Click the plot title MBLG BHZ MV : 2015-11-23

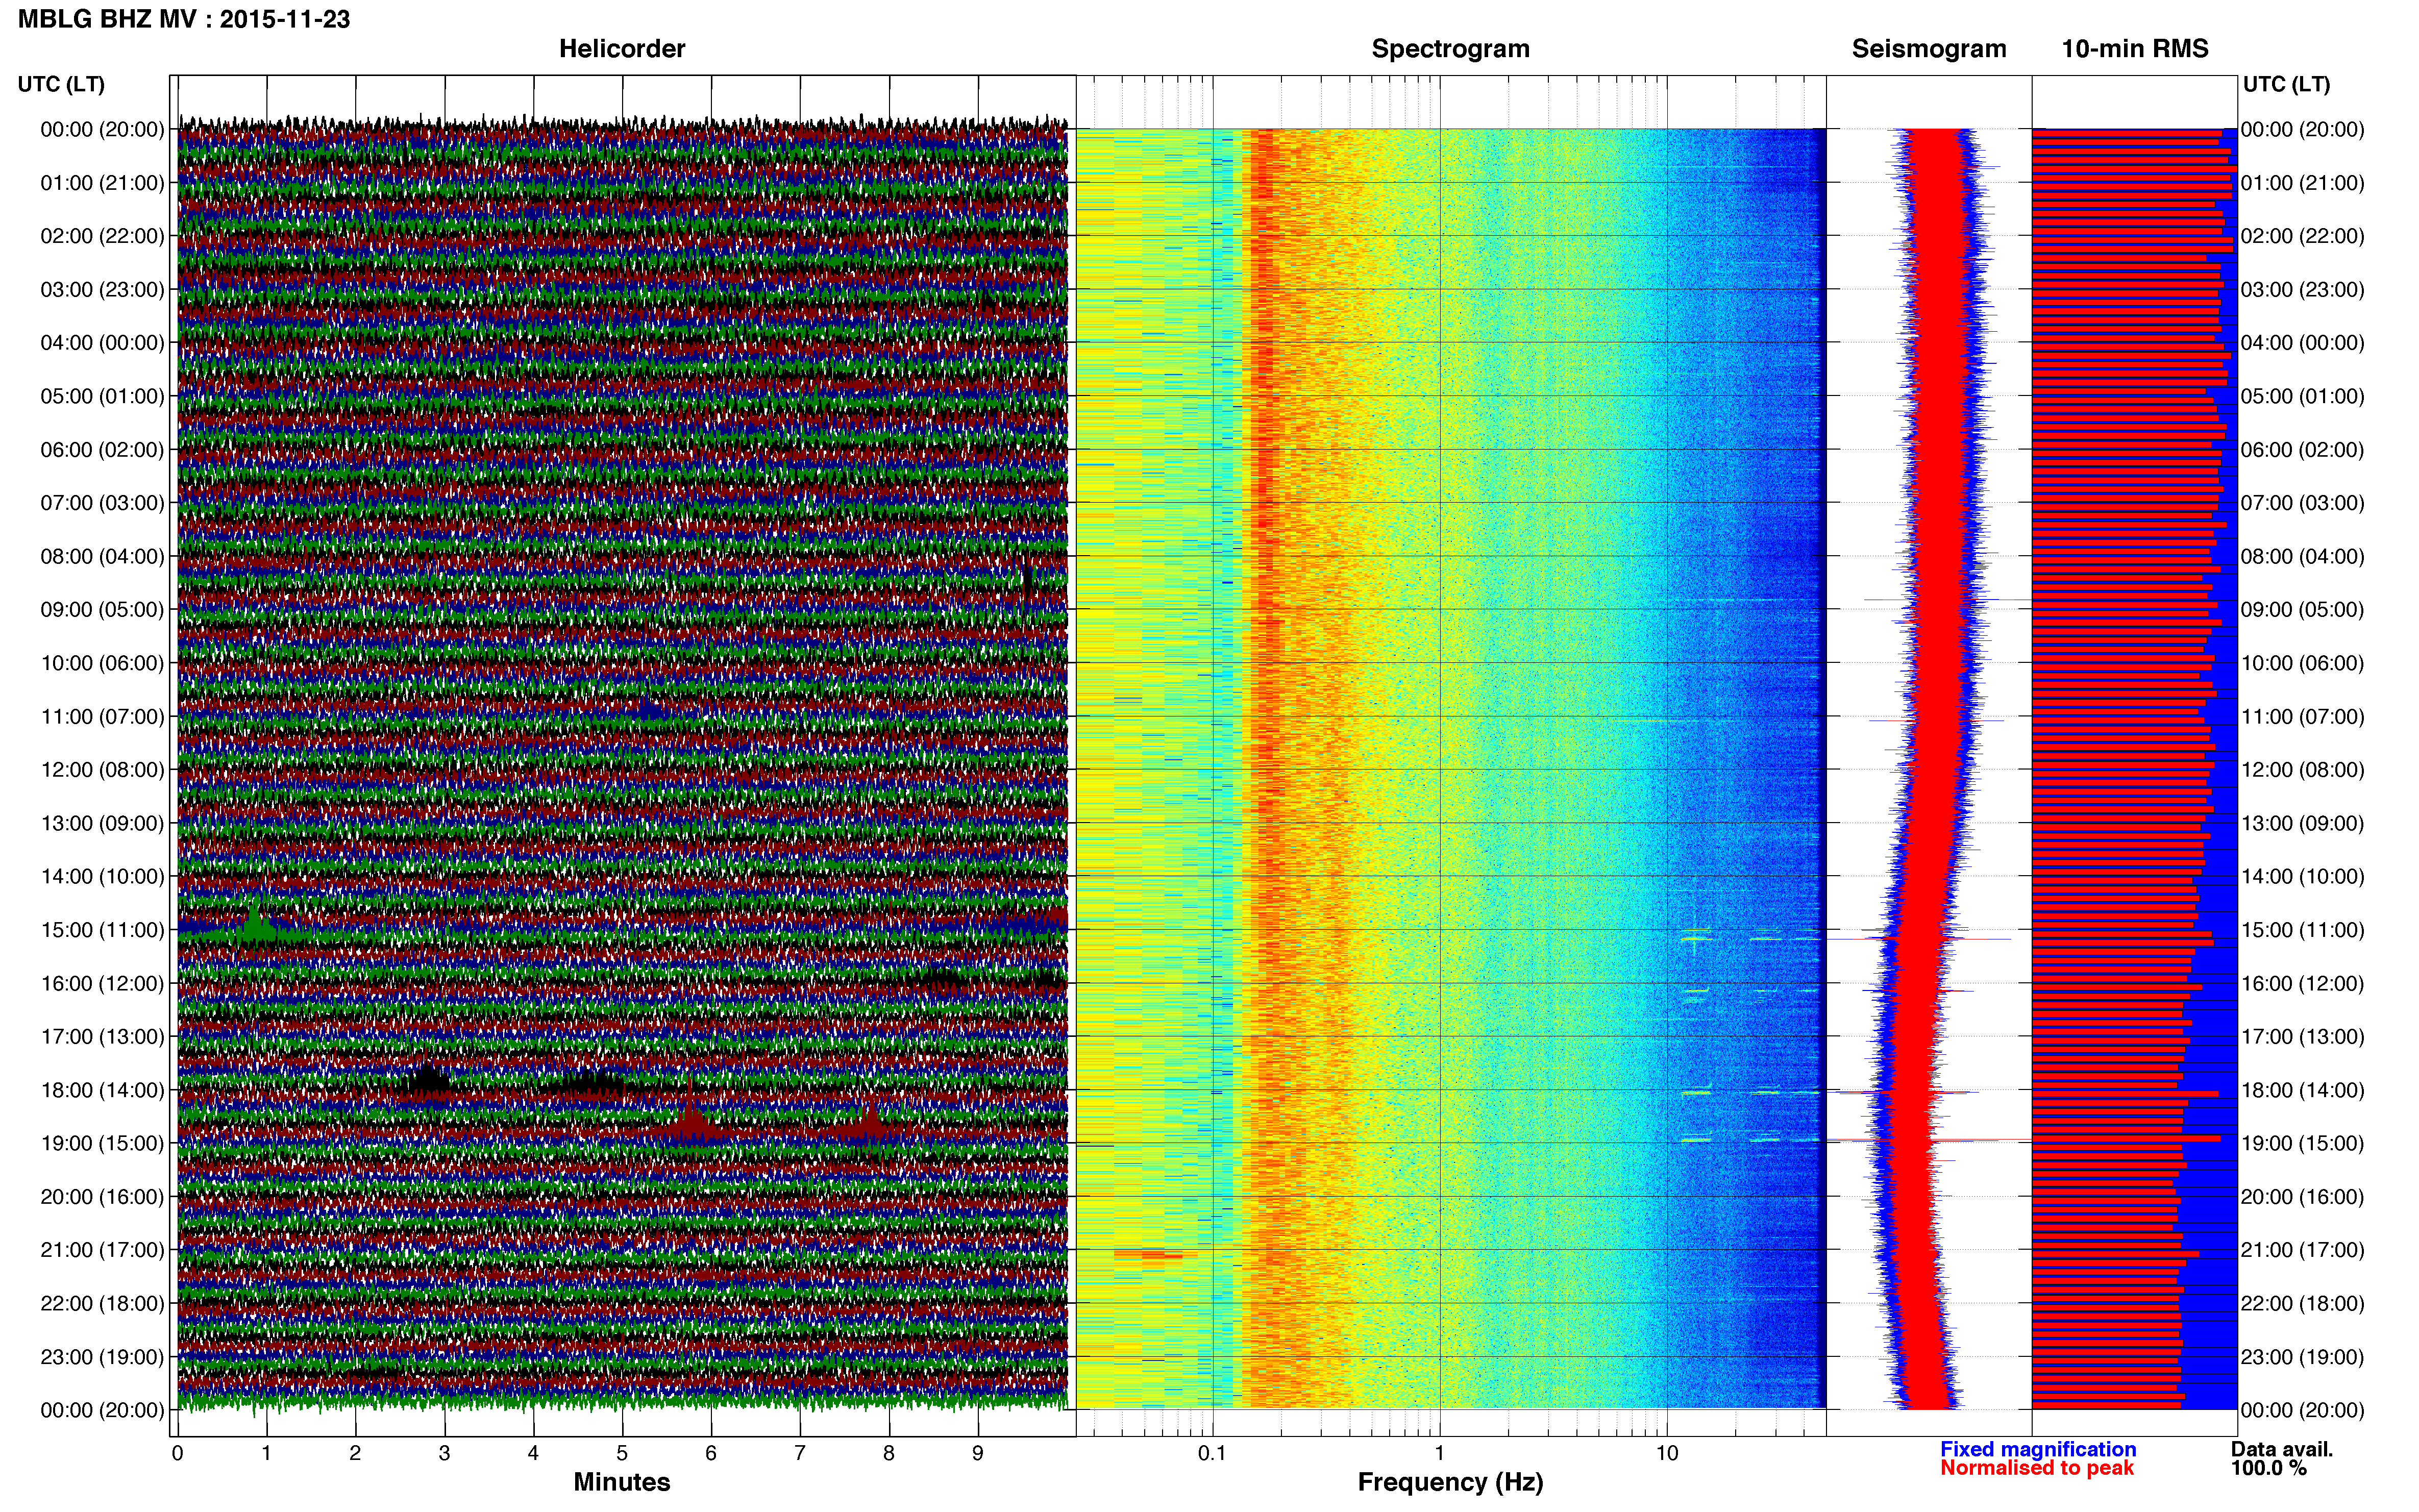click(x=184, y=19)
